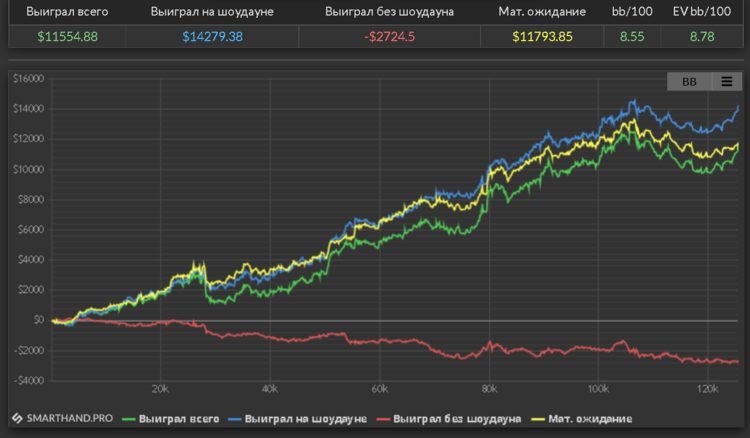Screen dimensions: 750x438
Task: Toggle the red 'Выиграл без шоудауна' legend series
Action: click(448, 417)
